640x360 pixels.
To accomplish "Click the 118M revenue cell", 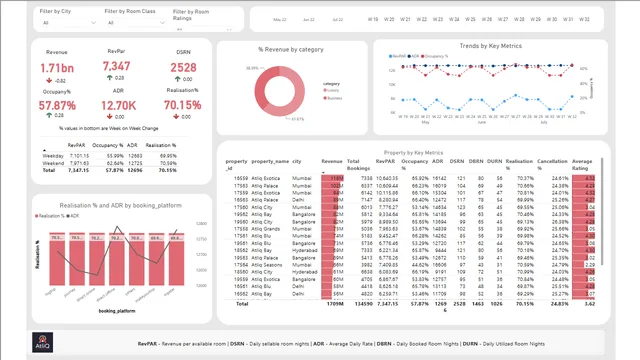I will [333, 178].
